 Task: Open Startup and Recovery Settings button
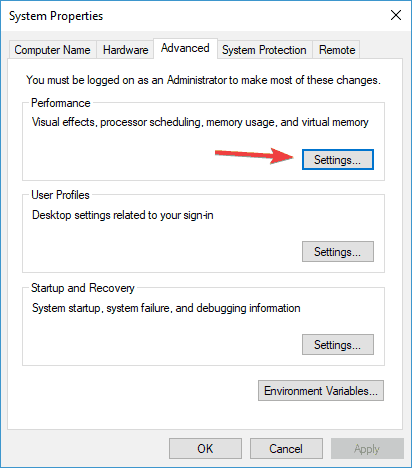click(x=338, y=345)
